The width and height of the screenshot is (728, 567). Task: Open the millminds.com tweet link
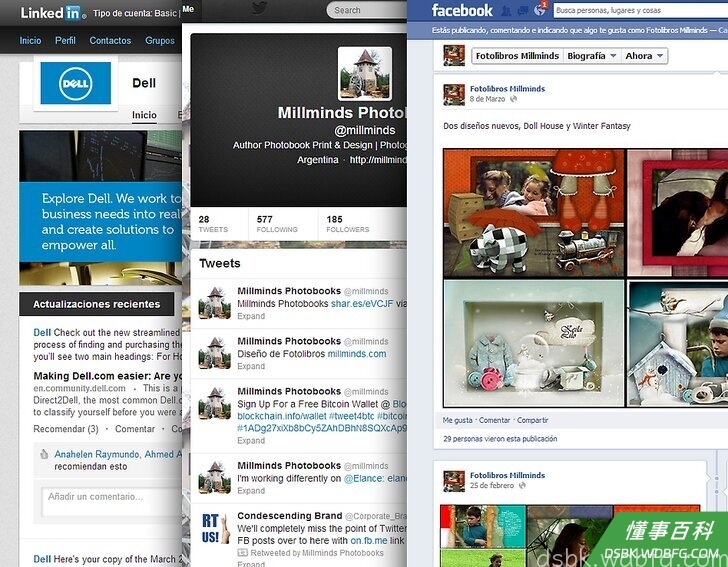(x=357, y=353)
